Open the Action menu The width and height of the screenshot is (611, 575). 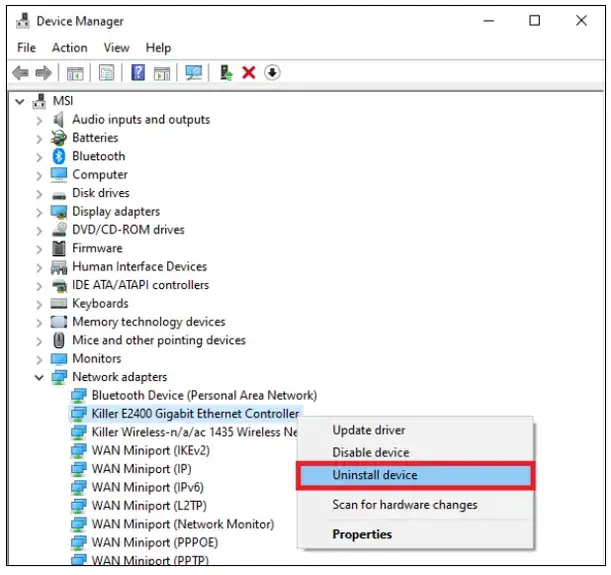(70, 48)
